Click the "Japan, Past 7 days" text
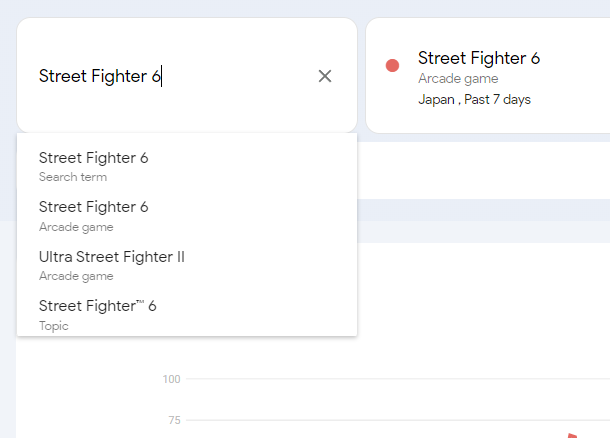The image size is (610, 438). [474, 99]
